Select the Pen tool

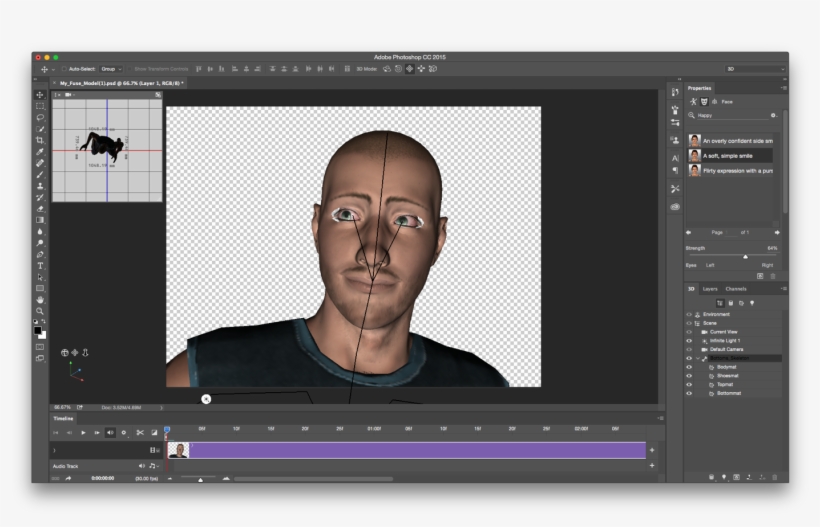40,255
